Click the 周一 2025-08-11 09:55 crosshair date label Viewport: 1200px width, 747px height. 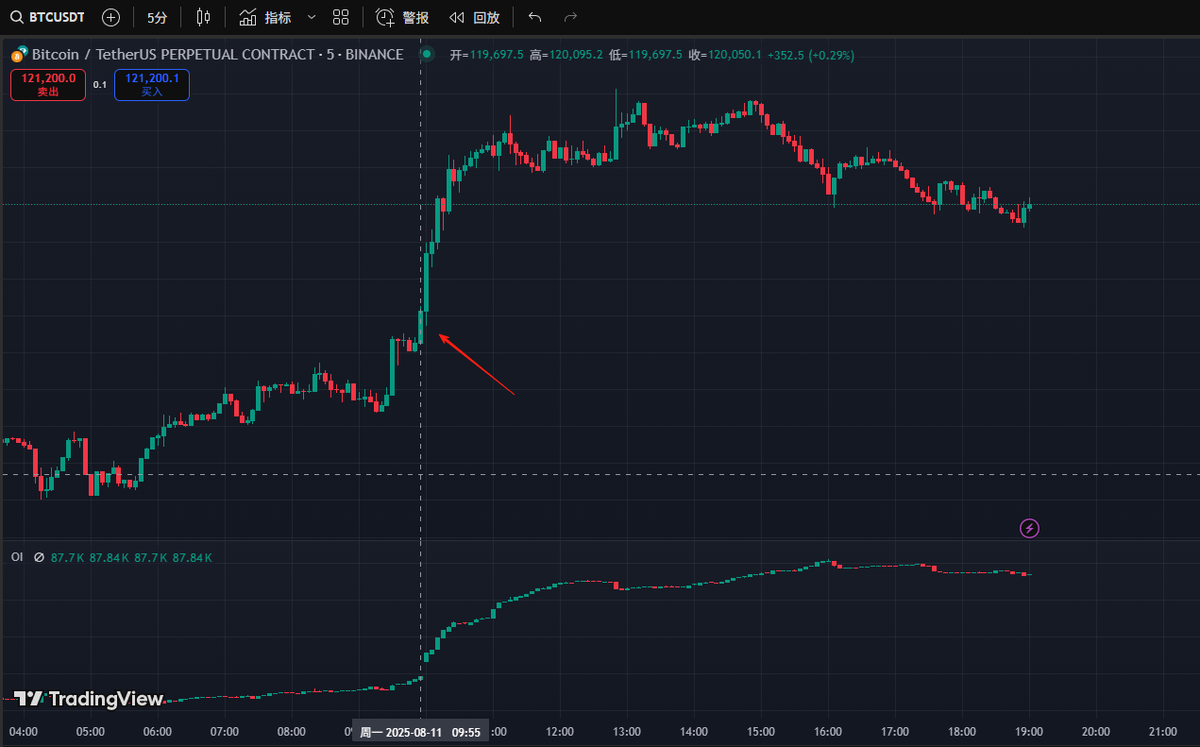[x=421, y=732]
